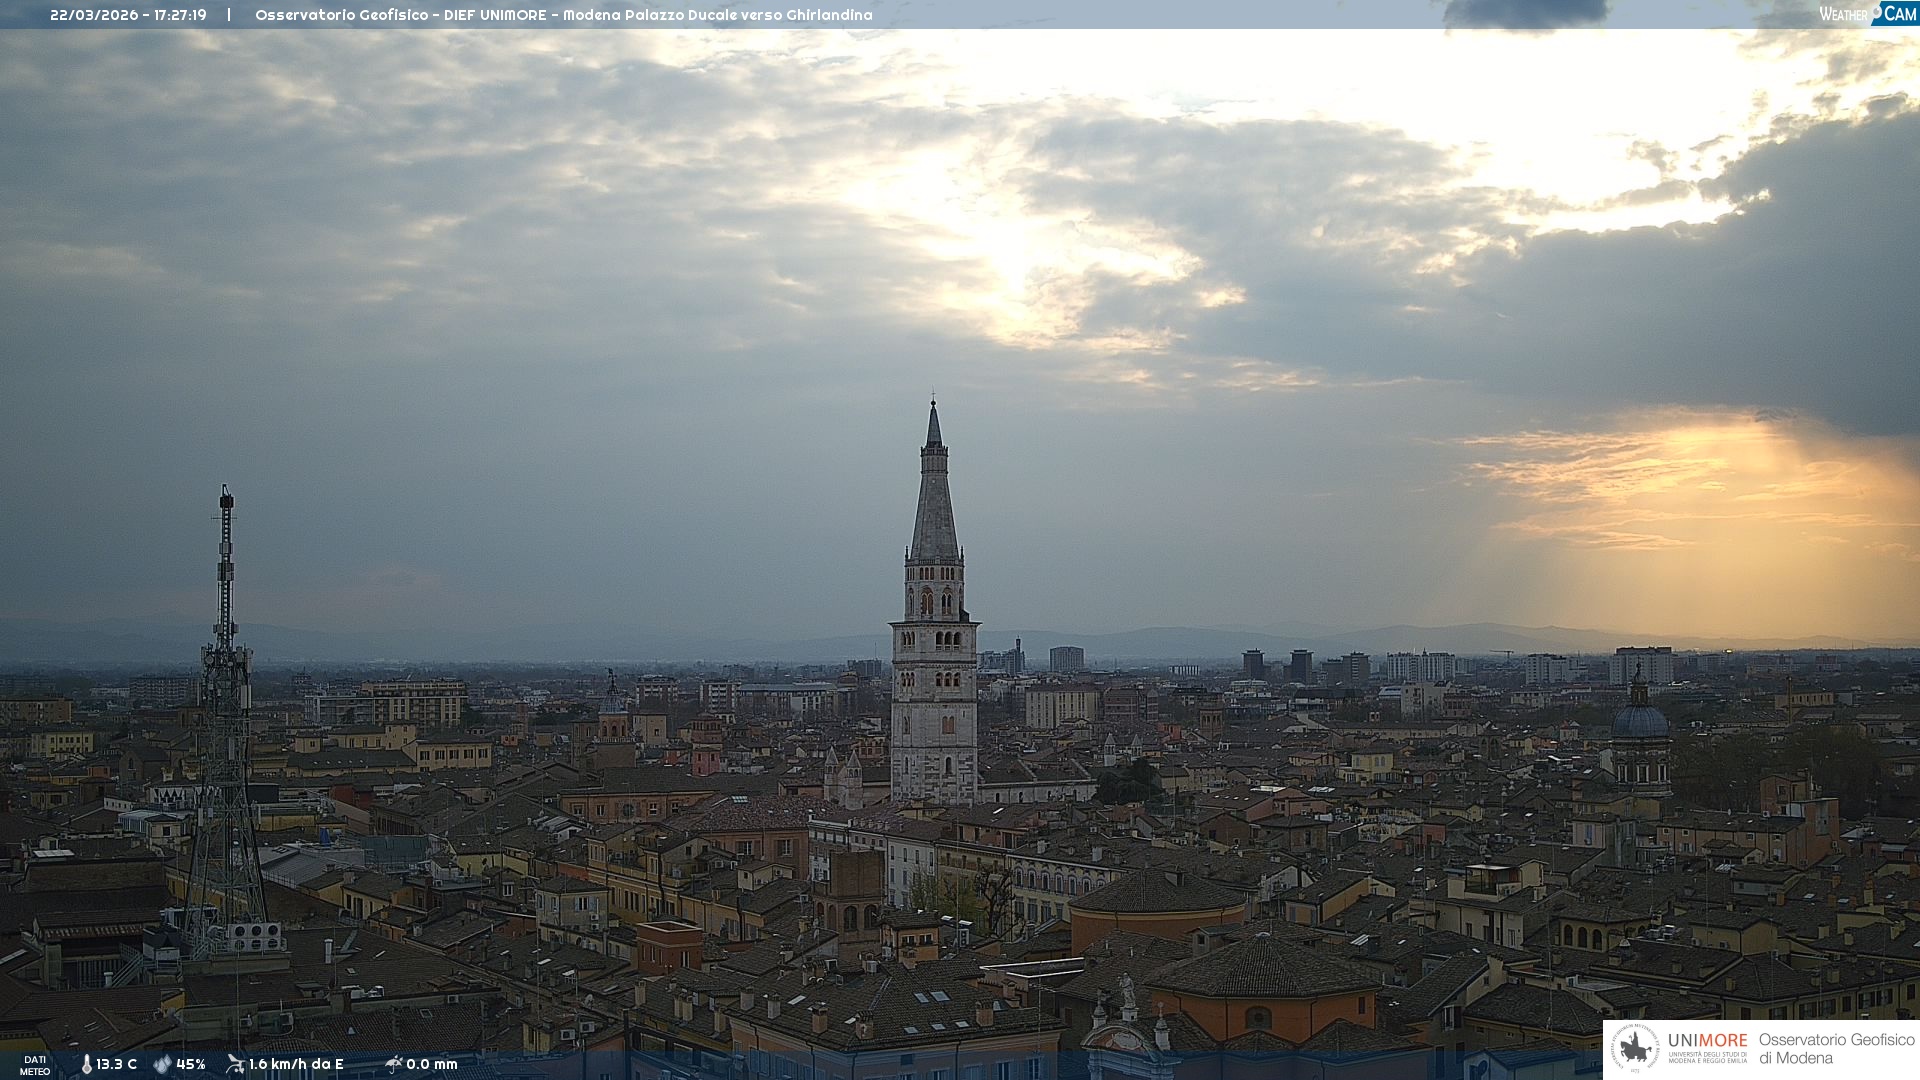1920x1080 pixels.
Task: Click the UNIMORE university name text
Action: [x=1707, y=1041]
